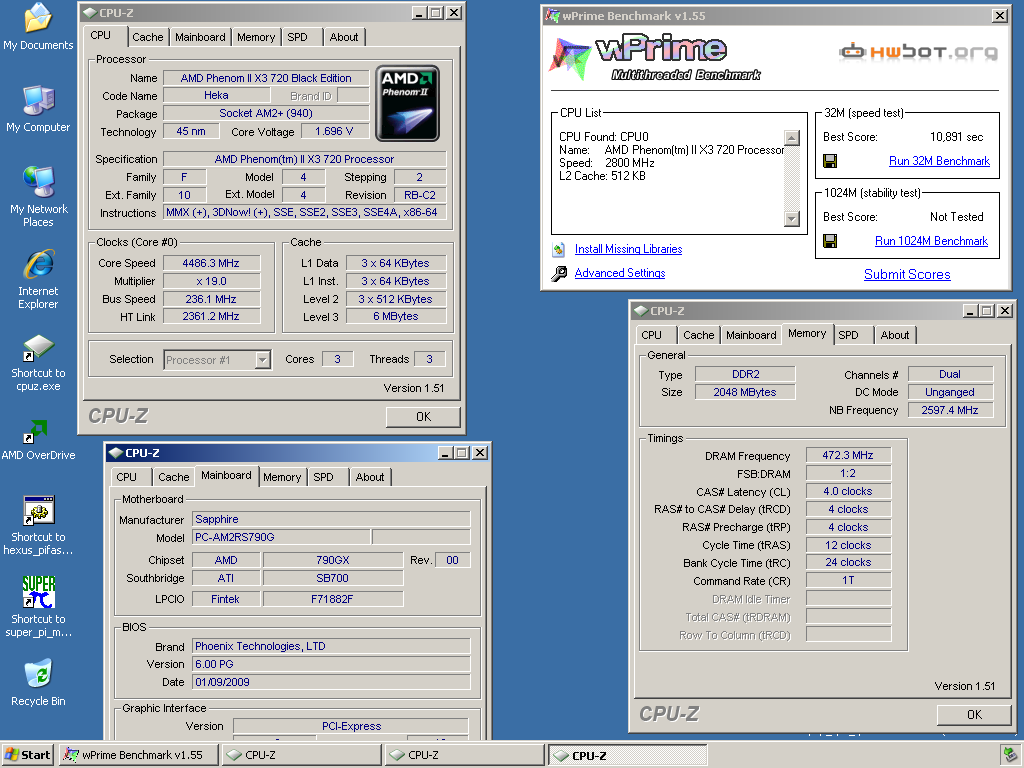The height and width of the screenshot is (768, 1024).
Task: Click DRAM Frequency value 472.3 MHz
Action: tap(848, 455)
